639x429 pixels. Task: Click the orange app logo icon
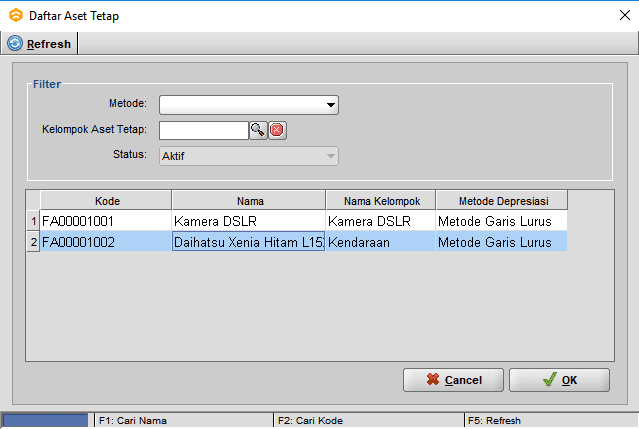16,15
